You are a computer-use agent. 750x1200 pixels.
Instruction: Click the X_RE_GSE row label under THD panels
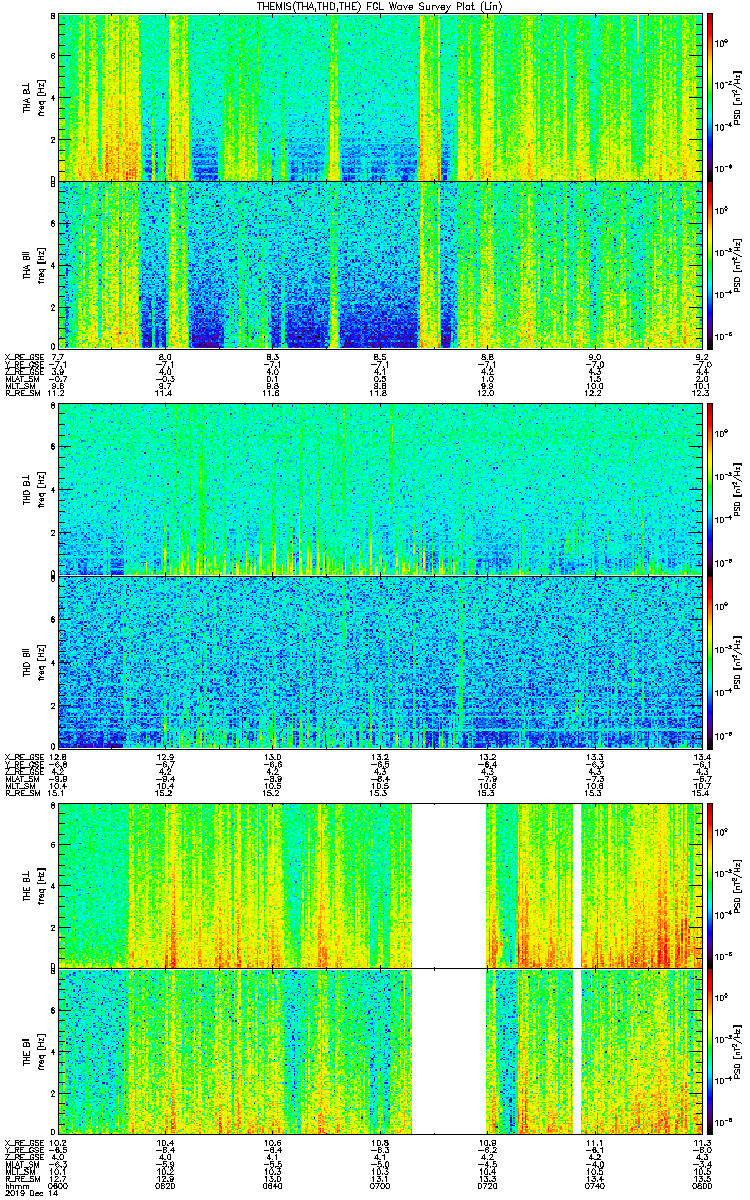pyautogui.click(x=22, y=757)
